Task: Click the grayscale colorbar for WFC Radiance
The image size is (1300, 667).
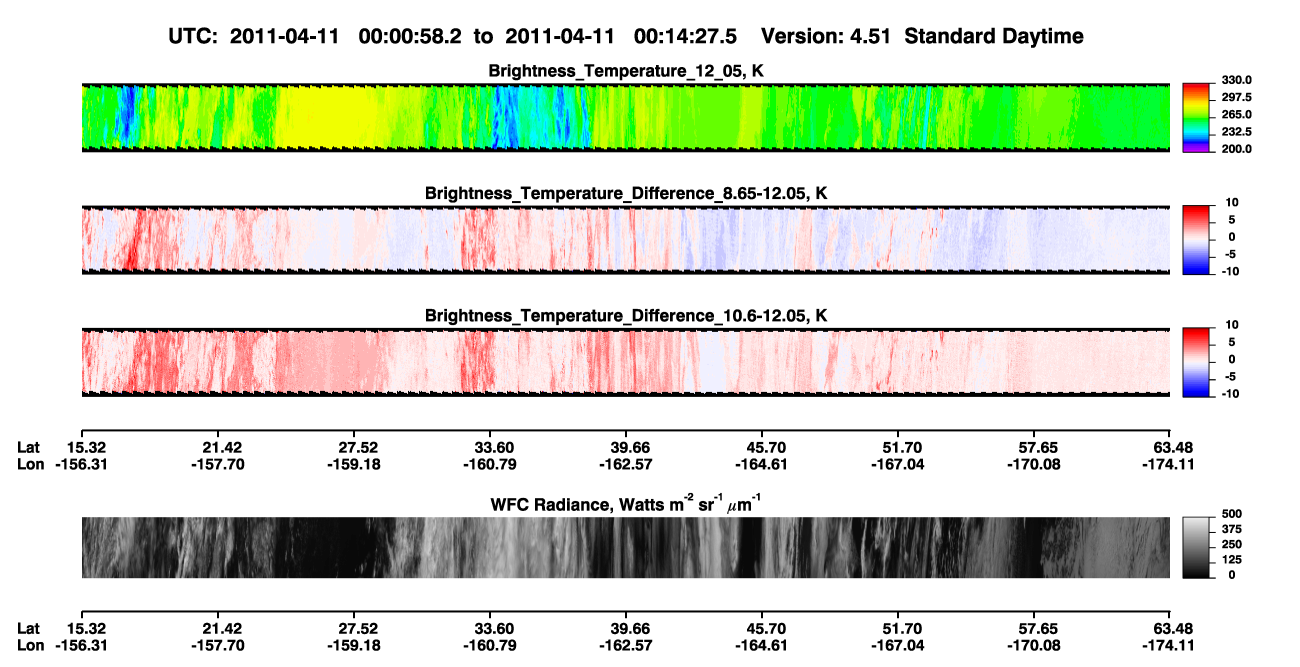Action: coord(1195,548)
